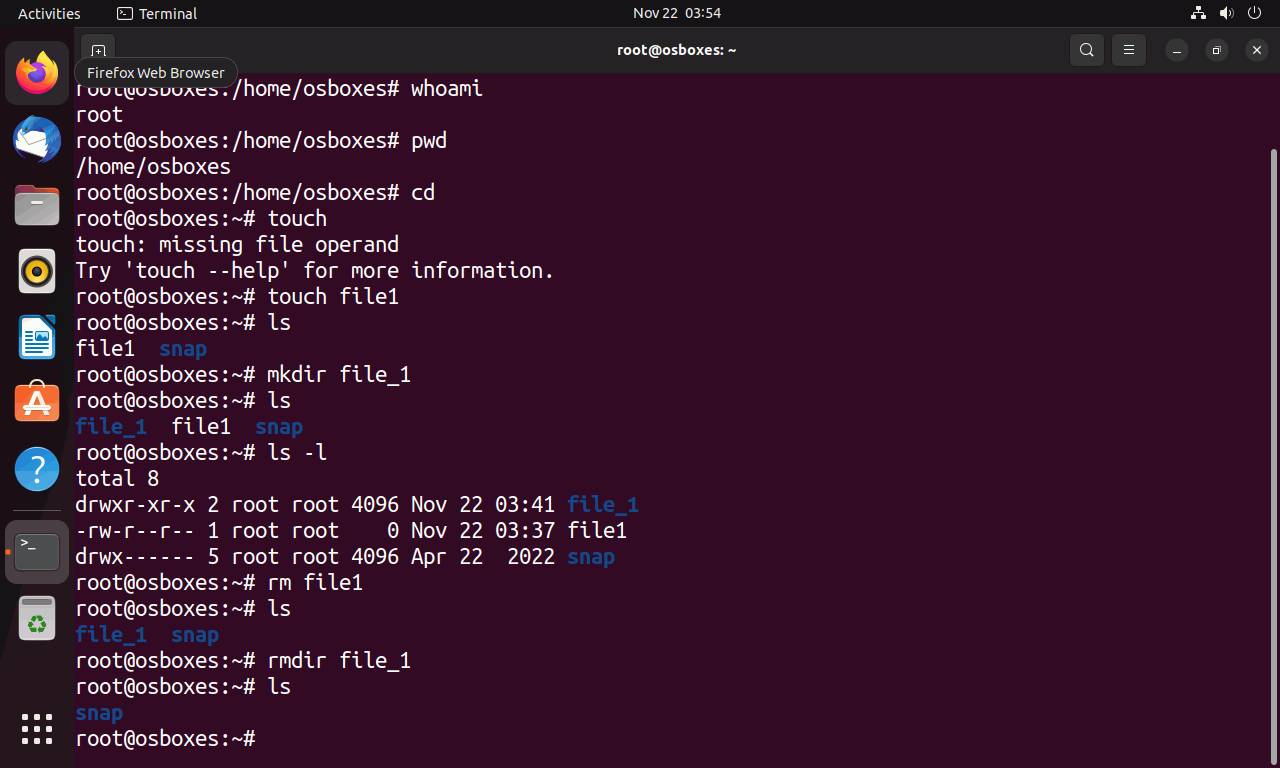
Task: Open the network status indicator
Action: [x=1199, y=13]
